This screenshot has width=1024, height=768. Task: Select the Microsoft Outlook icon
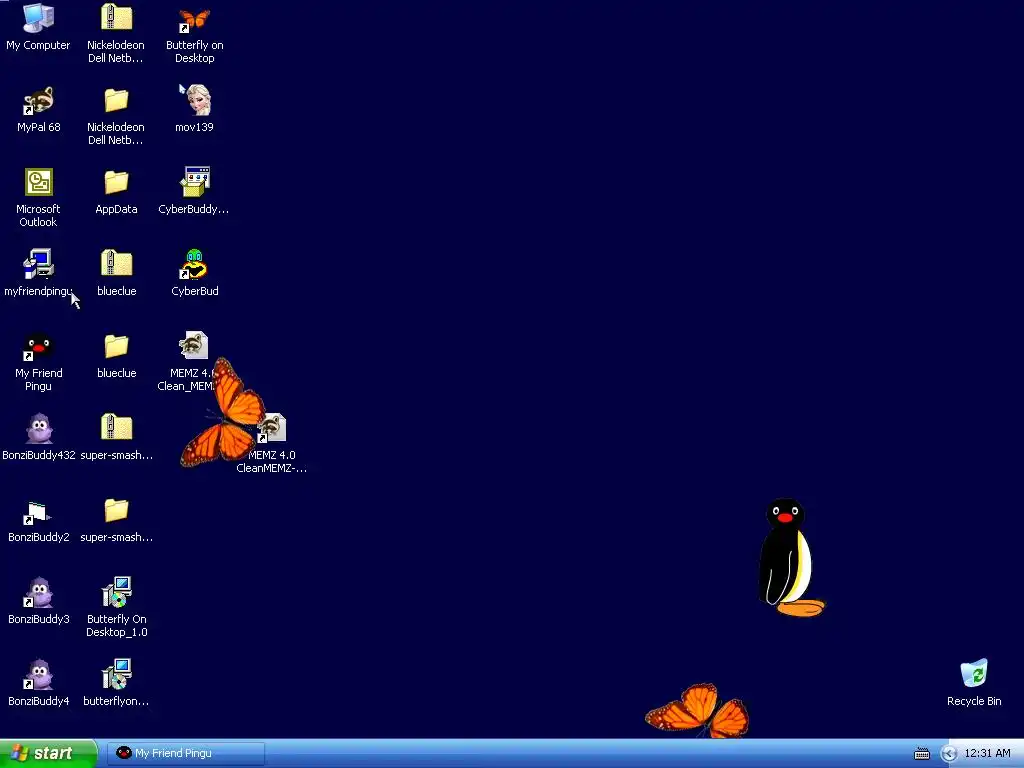click(39, 182)
